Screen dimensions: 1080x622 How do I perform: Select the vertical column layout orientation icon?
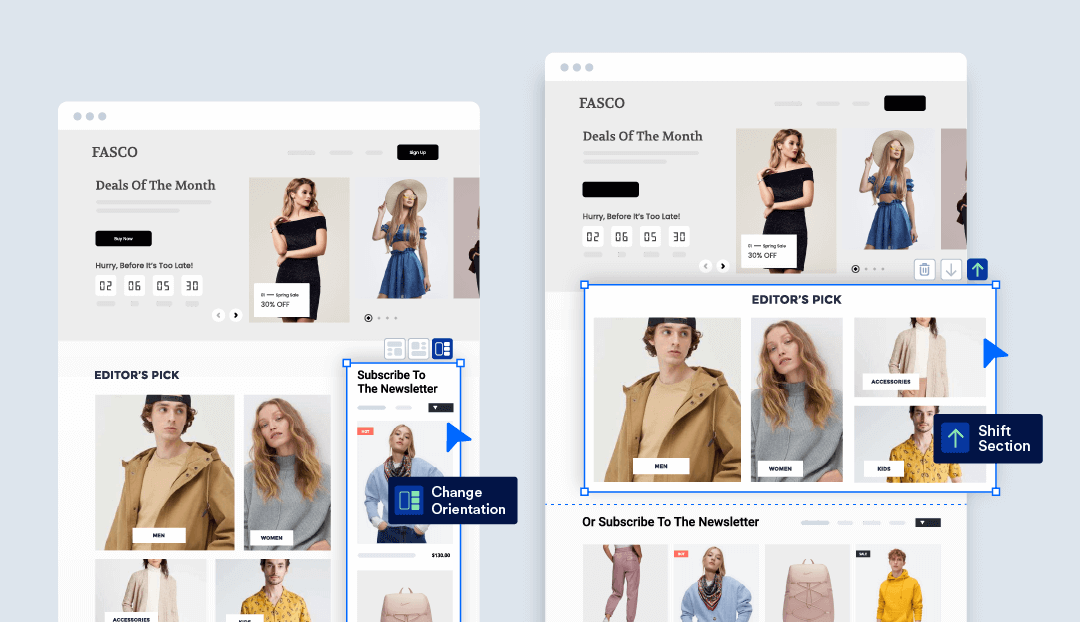pyautogui.click(x=440, y=348)
